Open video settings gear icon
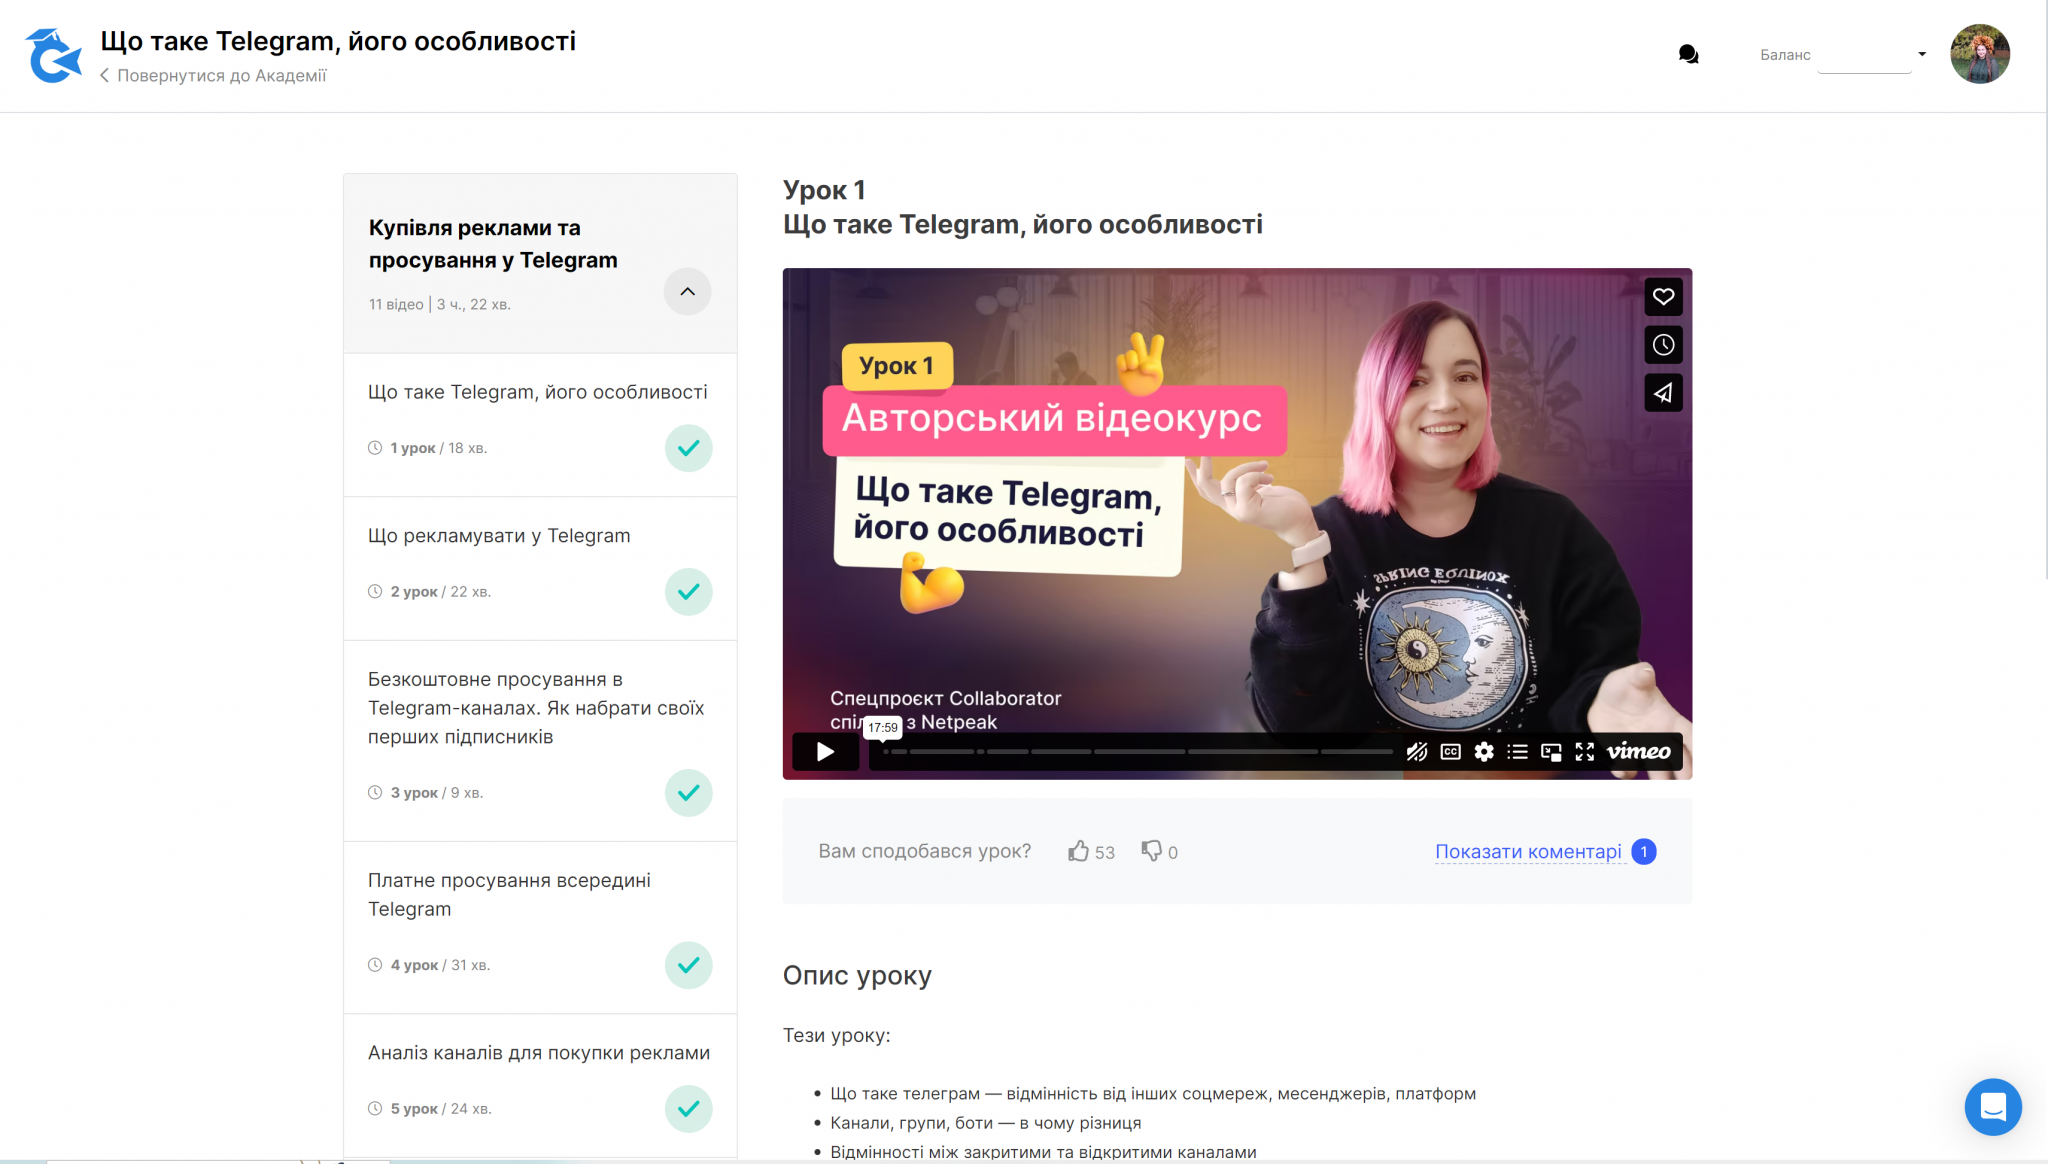The width and height of the screenshot is (2048, 1164). click(1484, 752)
